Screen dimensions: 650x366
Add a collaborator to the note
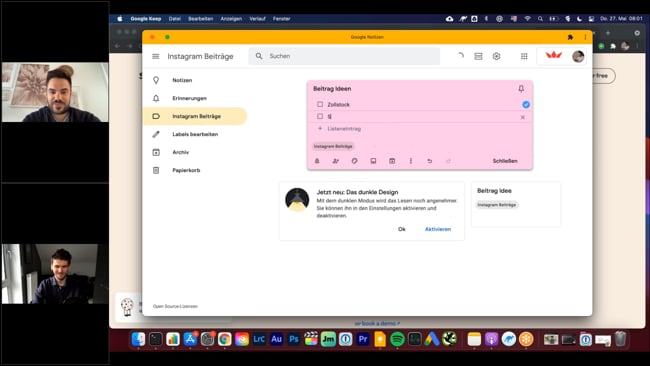click(336, 161)
